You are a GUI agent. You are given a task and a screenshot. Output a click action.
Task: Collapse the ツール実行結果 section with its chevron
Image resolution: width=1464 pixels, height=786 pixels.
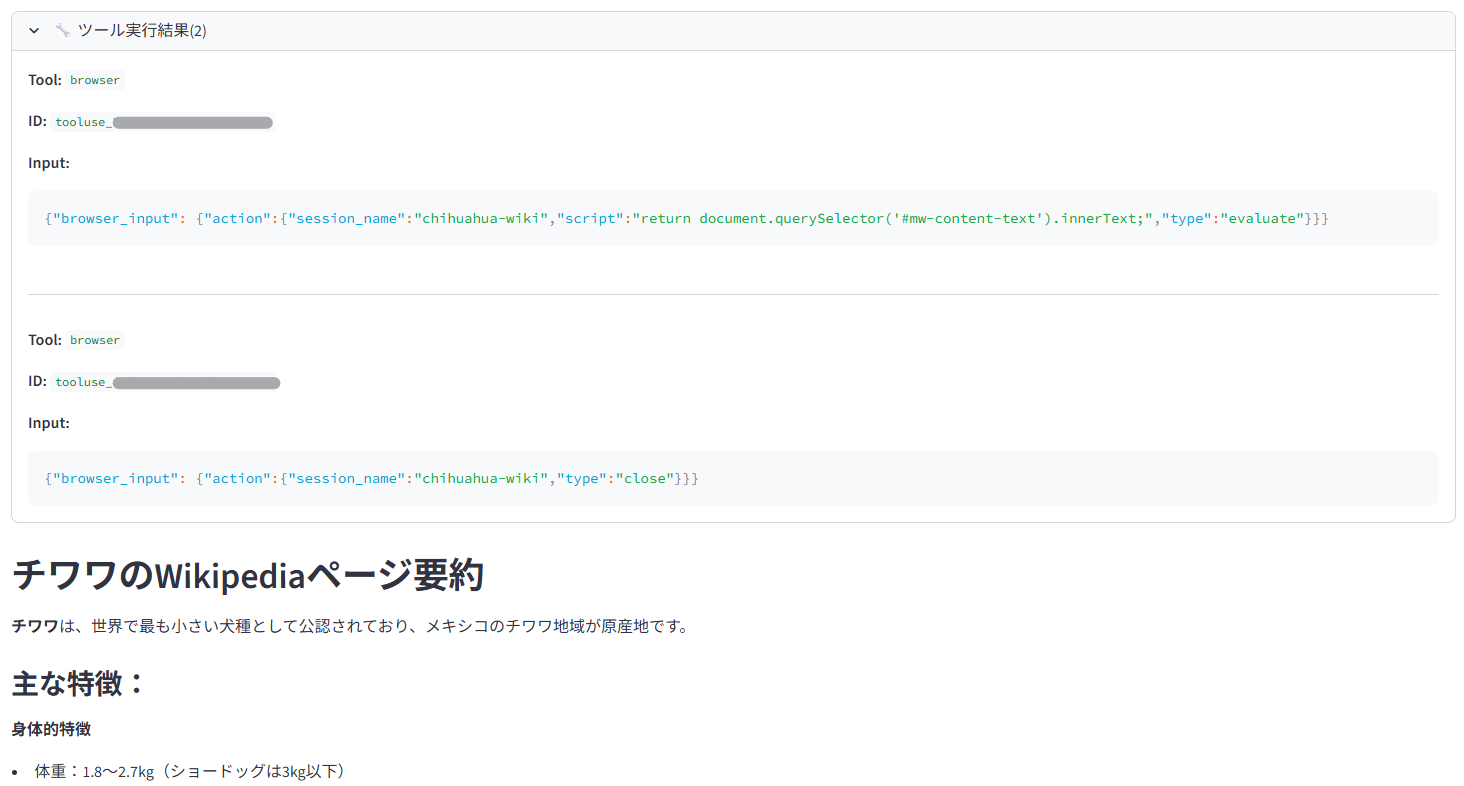coord(34,31)
